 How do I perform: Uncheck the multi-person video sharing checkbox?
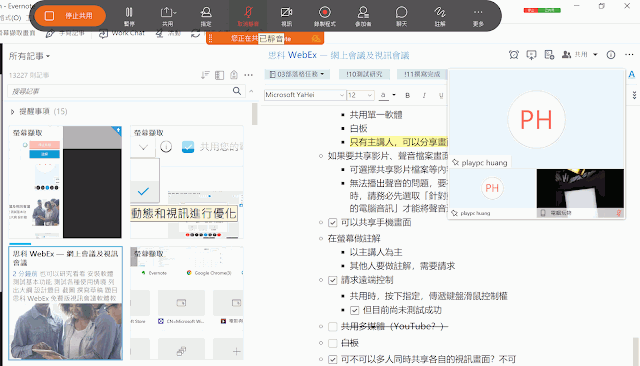pos(333,359)
